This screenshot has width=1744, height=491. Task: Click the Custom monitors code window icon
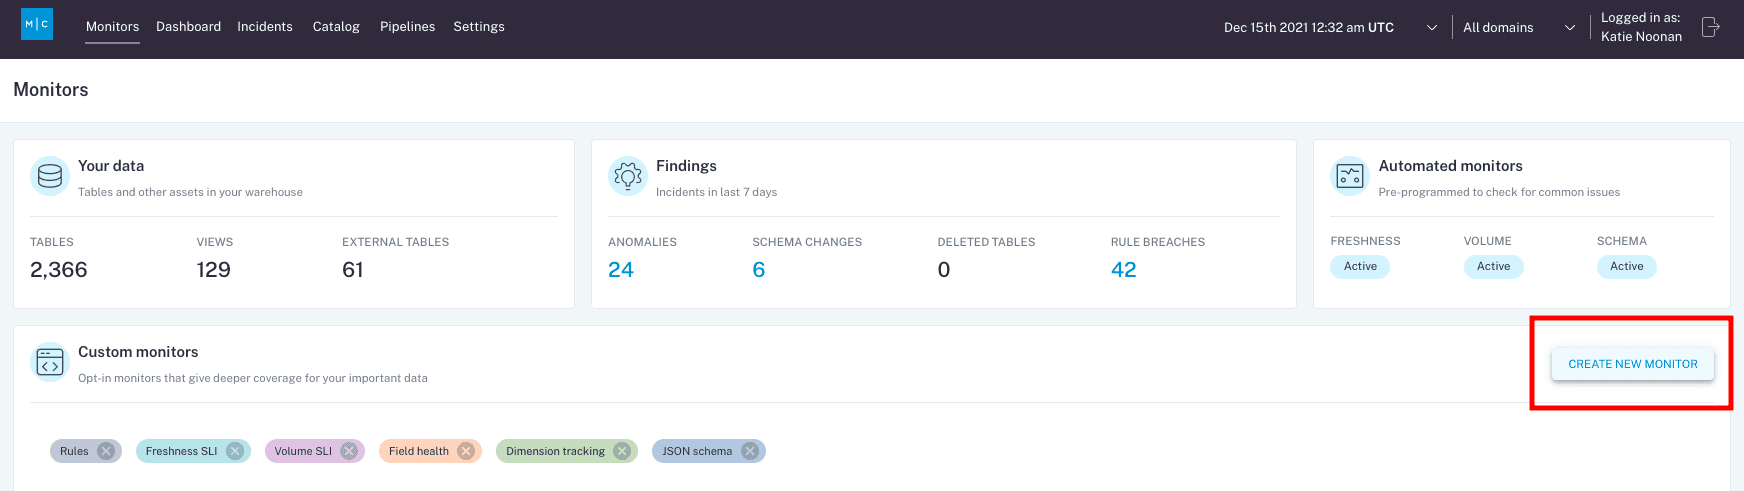click(50, 363)
